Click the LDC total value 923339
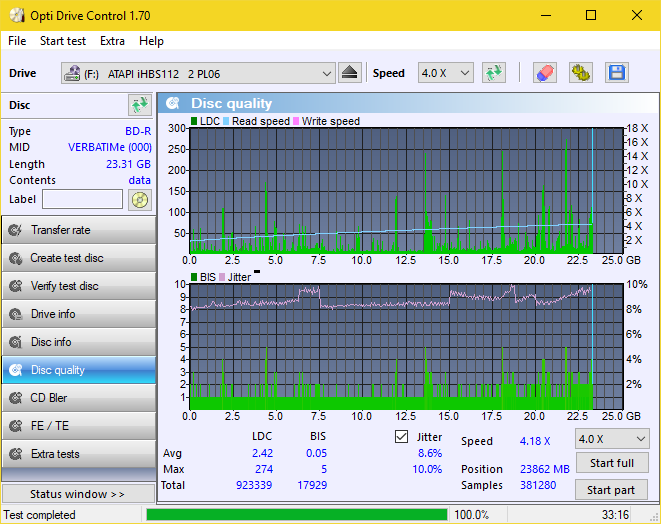661x524 pixels. 254,485
